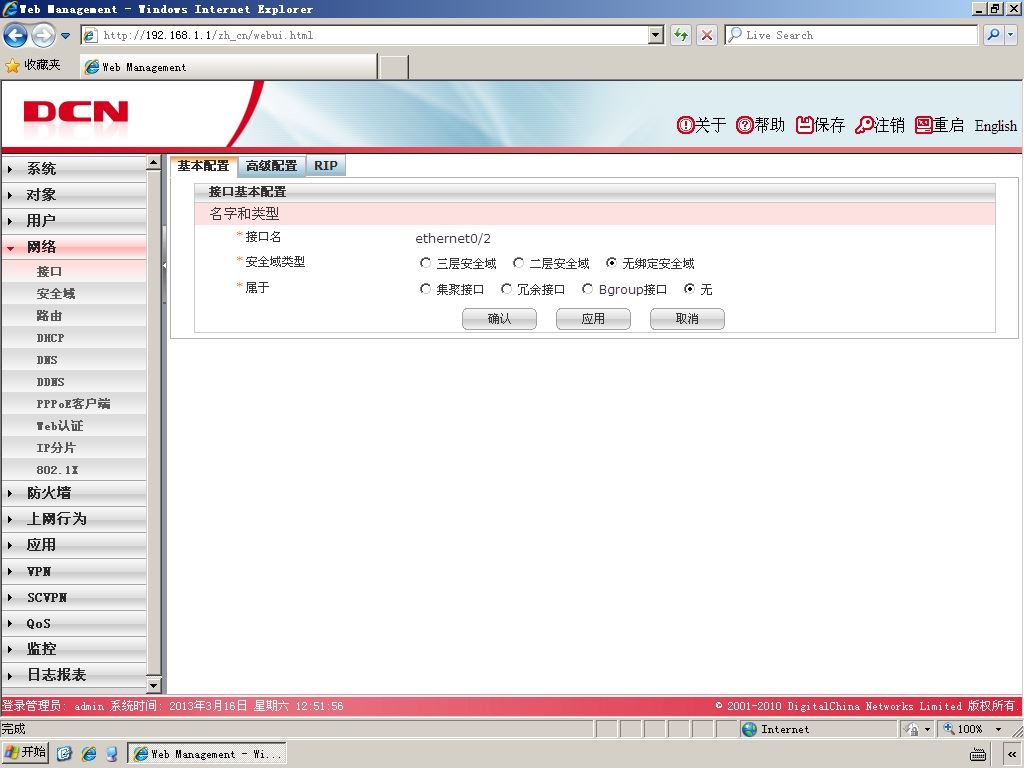
Task: Click in the address bar URL field
Action: 372,35
